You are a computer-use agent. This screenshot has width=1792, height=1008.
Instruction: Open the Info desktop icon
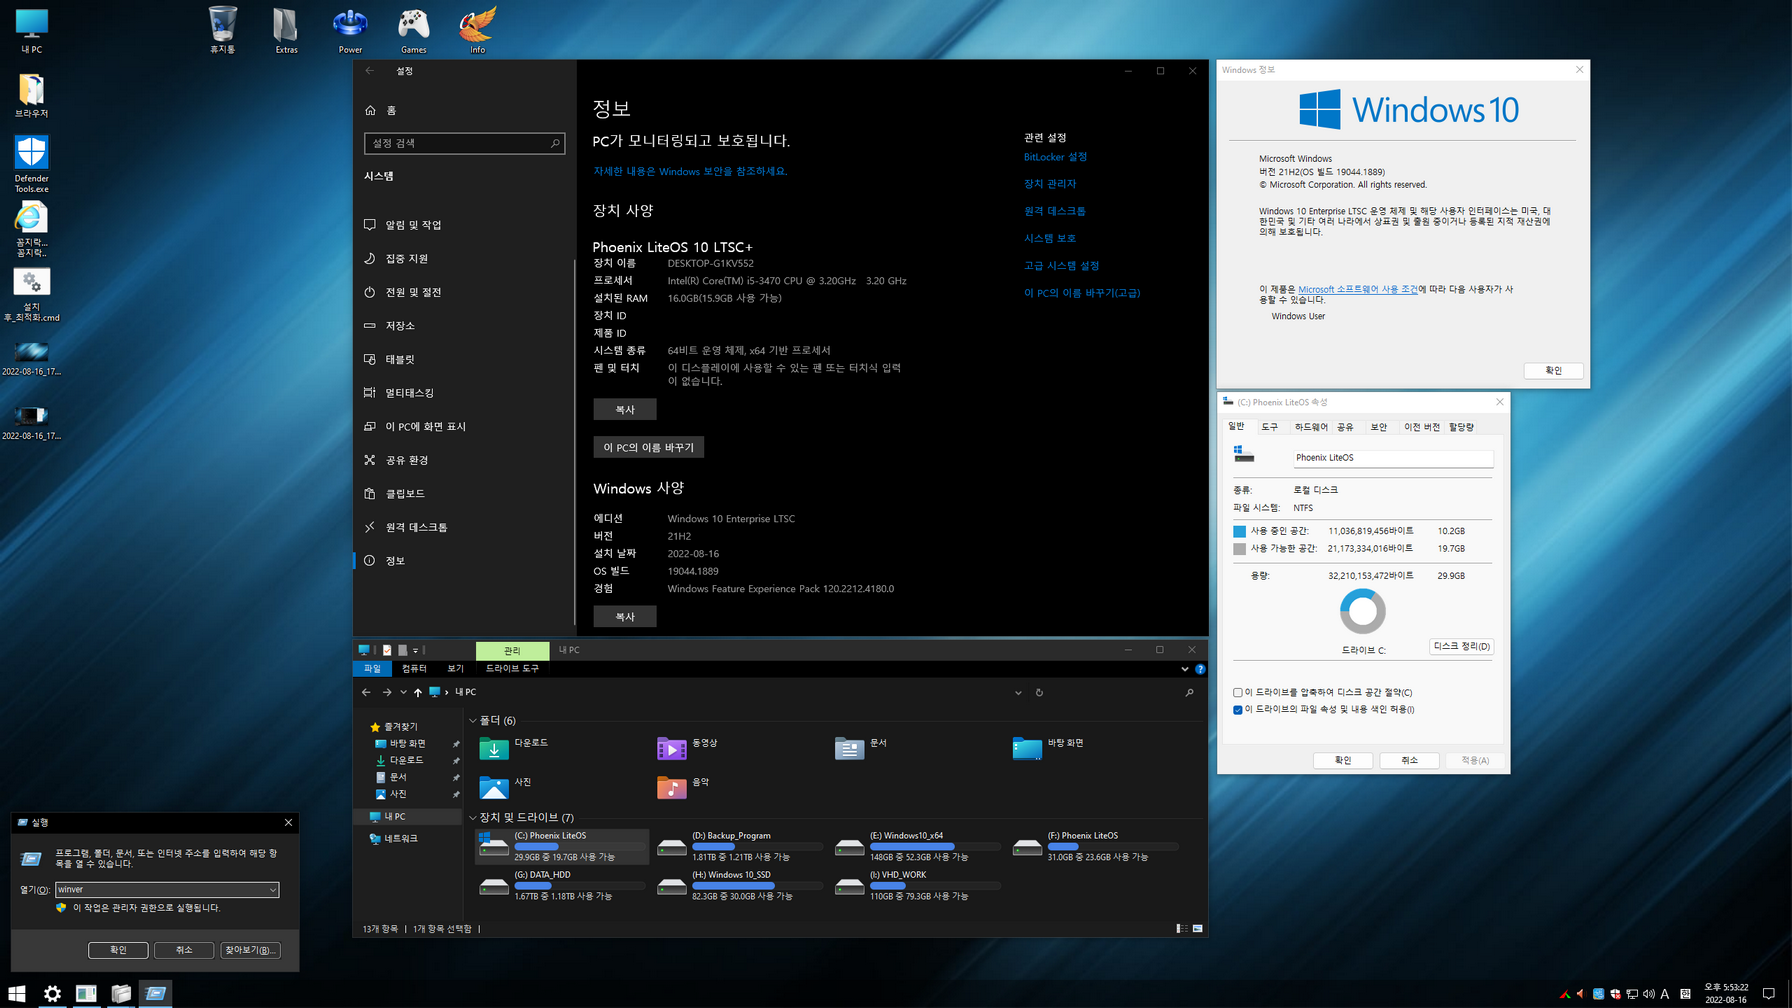[x=477, y=30]
